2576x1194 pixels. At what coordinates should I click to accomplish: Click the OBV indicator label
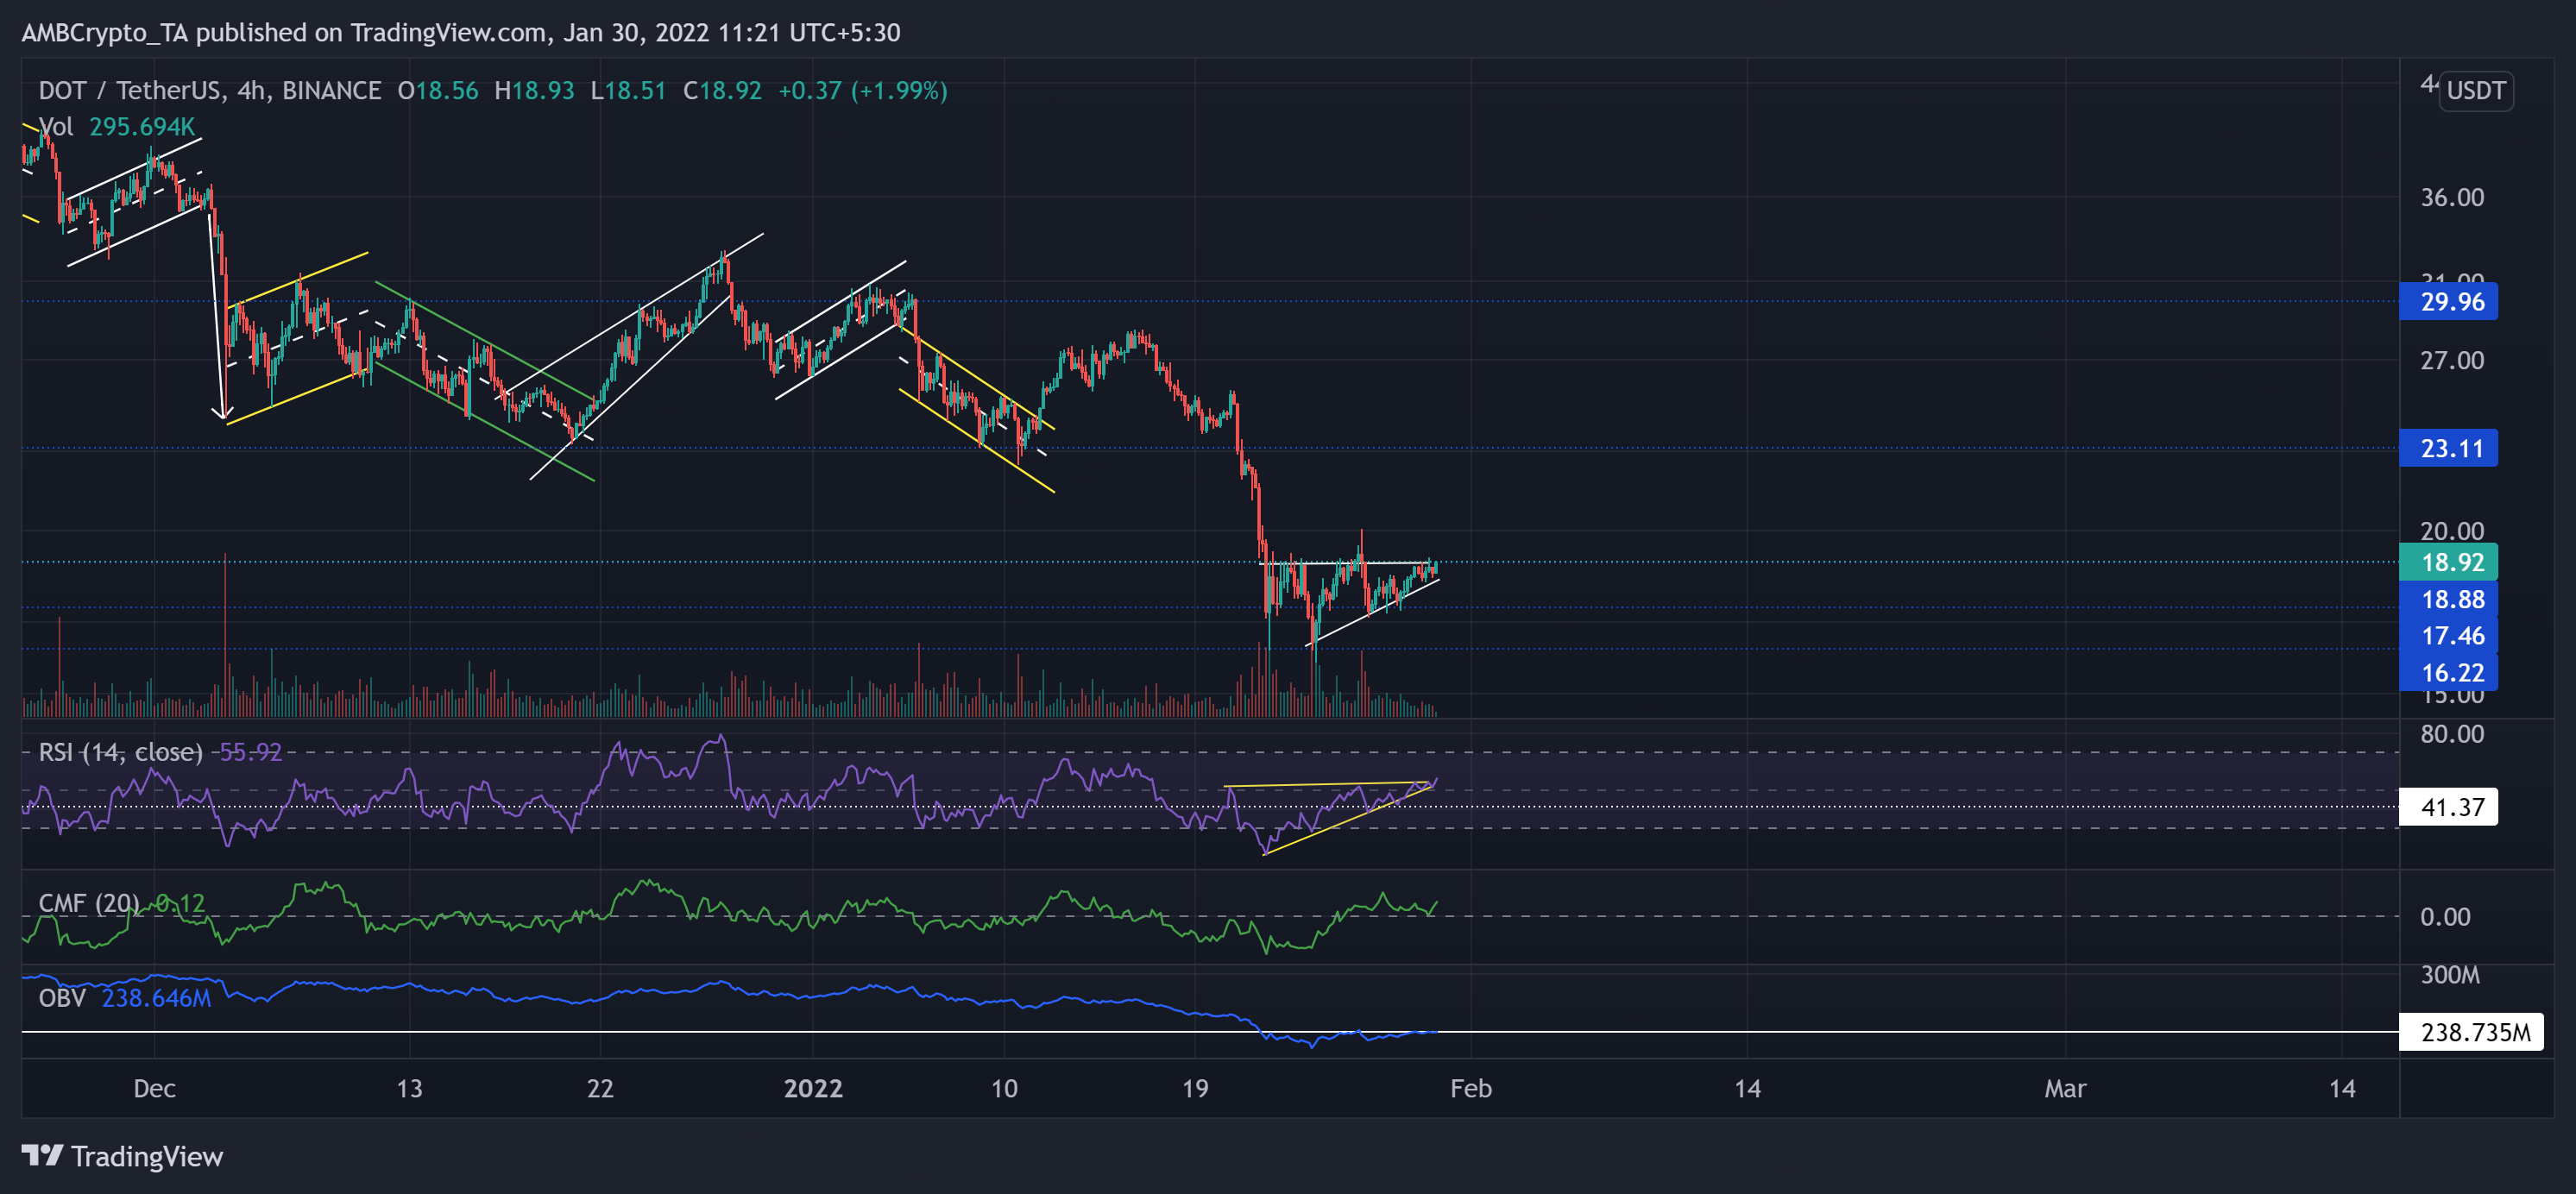coord(62,998)
